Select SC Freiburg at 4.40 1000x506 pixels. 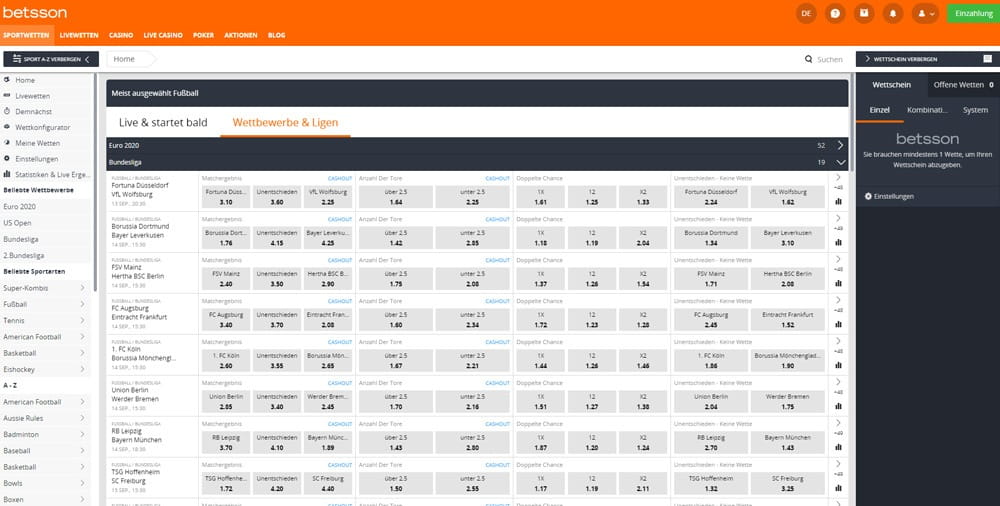coord(328,483)
